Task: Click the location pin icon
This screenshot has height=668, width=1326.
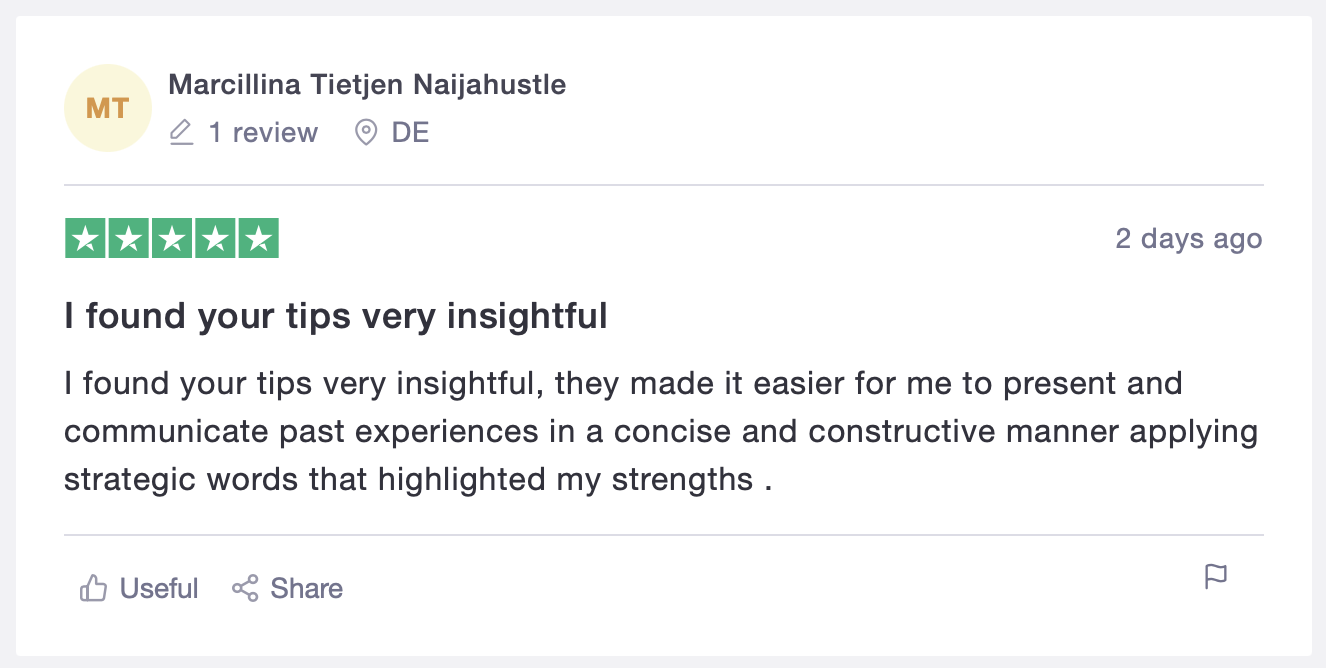Action: (367, 132)
